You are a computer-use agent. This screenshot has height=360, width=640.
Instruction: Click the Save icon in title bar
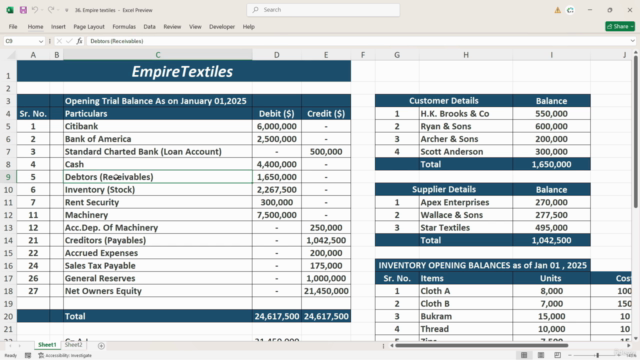pos(23,10)
